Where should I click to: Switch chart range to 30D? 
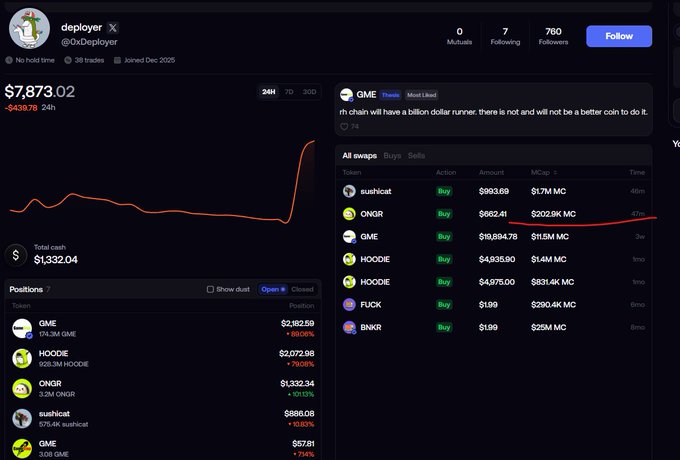(x=309, y=92)
